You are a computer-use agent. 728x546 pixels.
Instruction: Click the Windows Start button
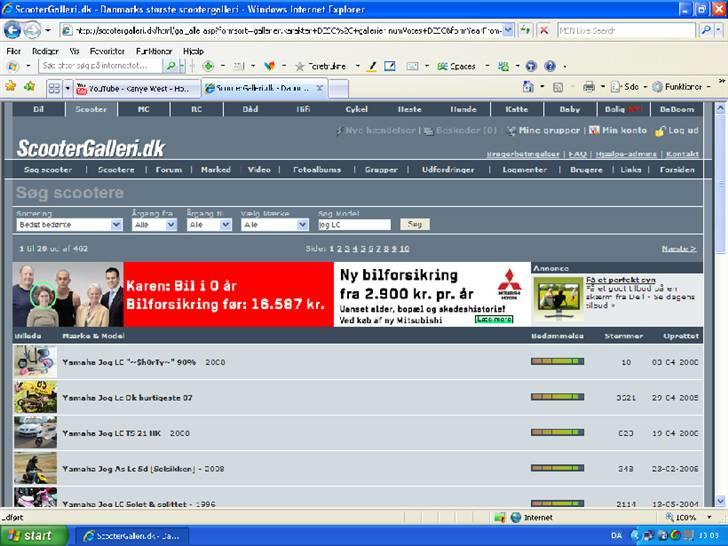point(30,535)
